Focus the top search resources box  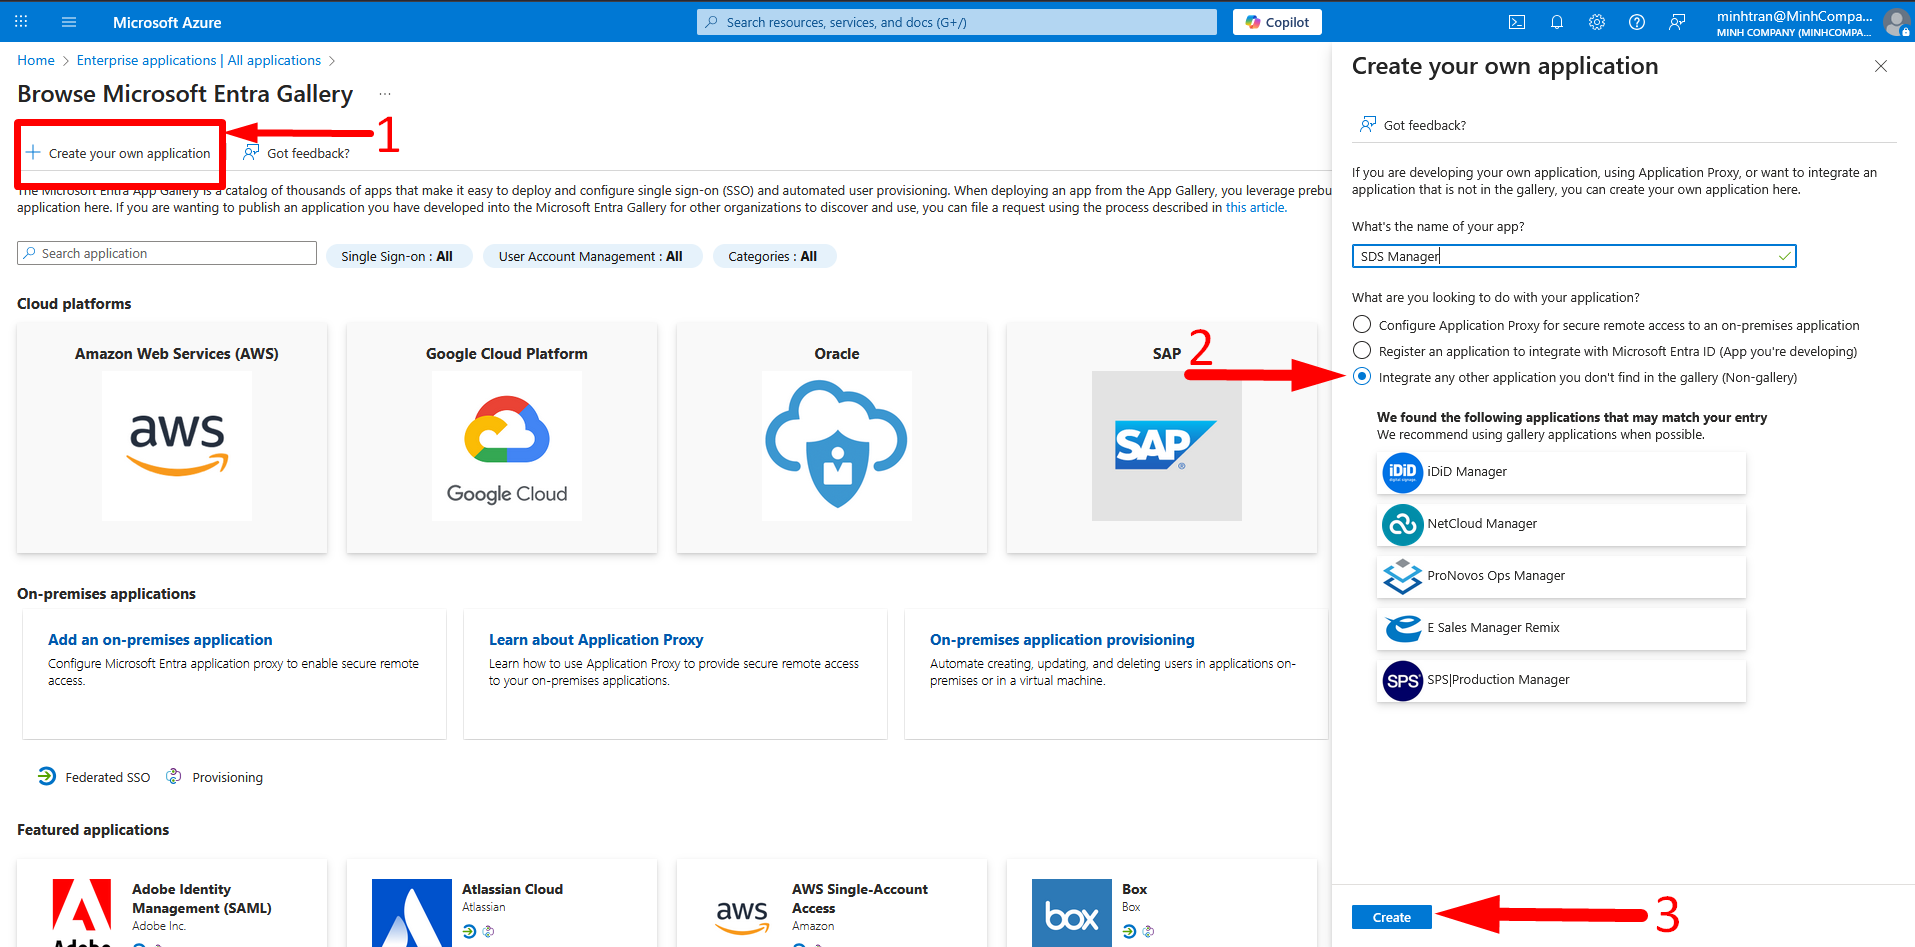pyautogui.click(x=957, y=22)
